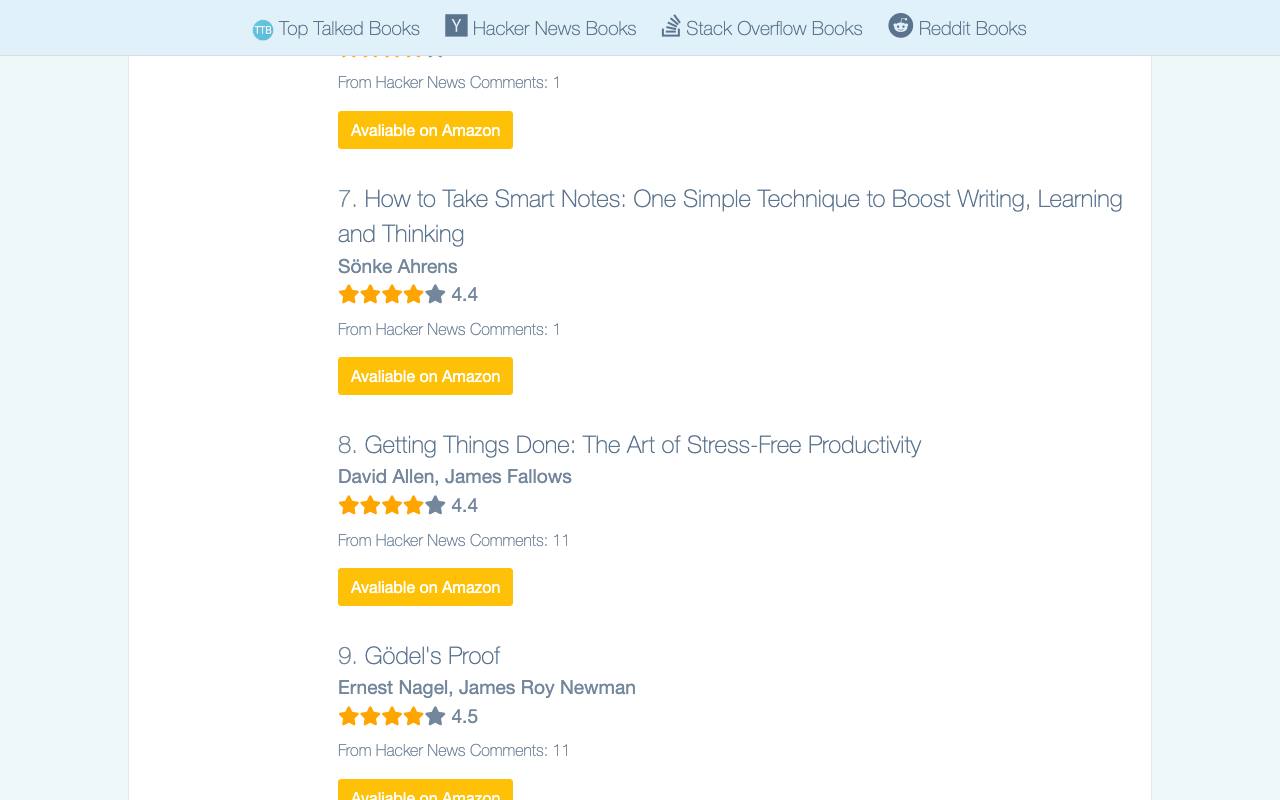Open the Gödel's Proof book title
Screen dimensions: 1280x800
pyautogui.click(x=419, y=655)
